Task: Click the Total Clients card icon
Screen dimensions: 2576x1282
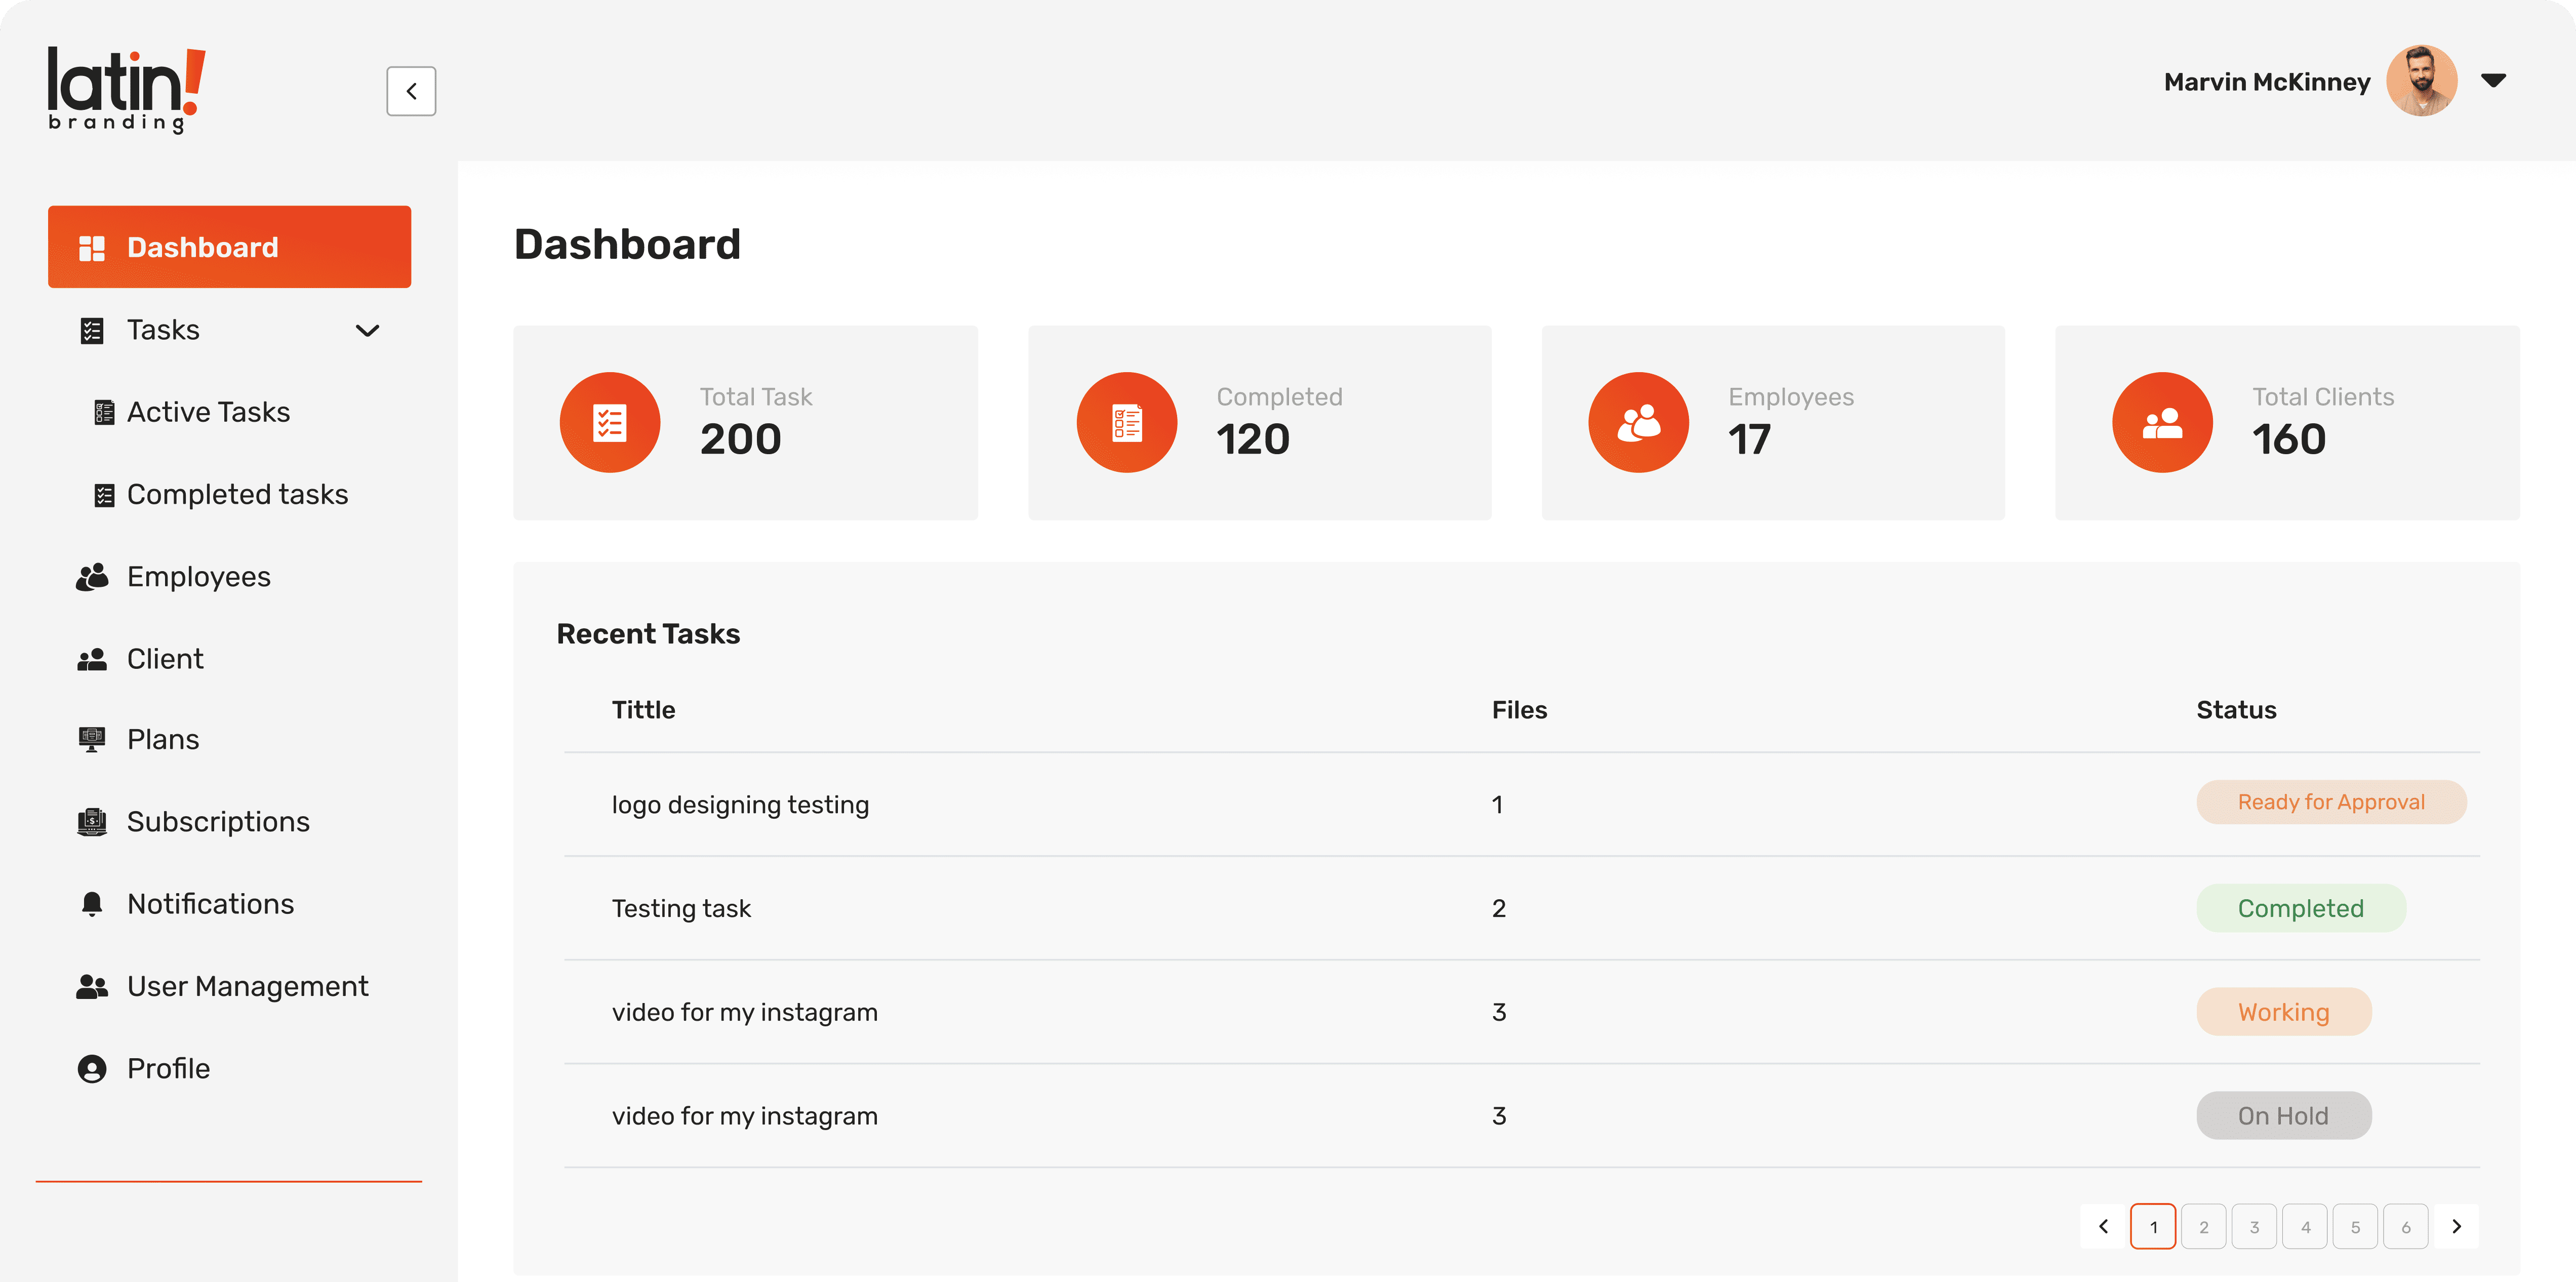Action: (x=2162, y=422)
